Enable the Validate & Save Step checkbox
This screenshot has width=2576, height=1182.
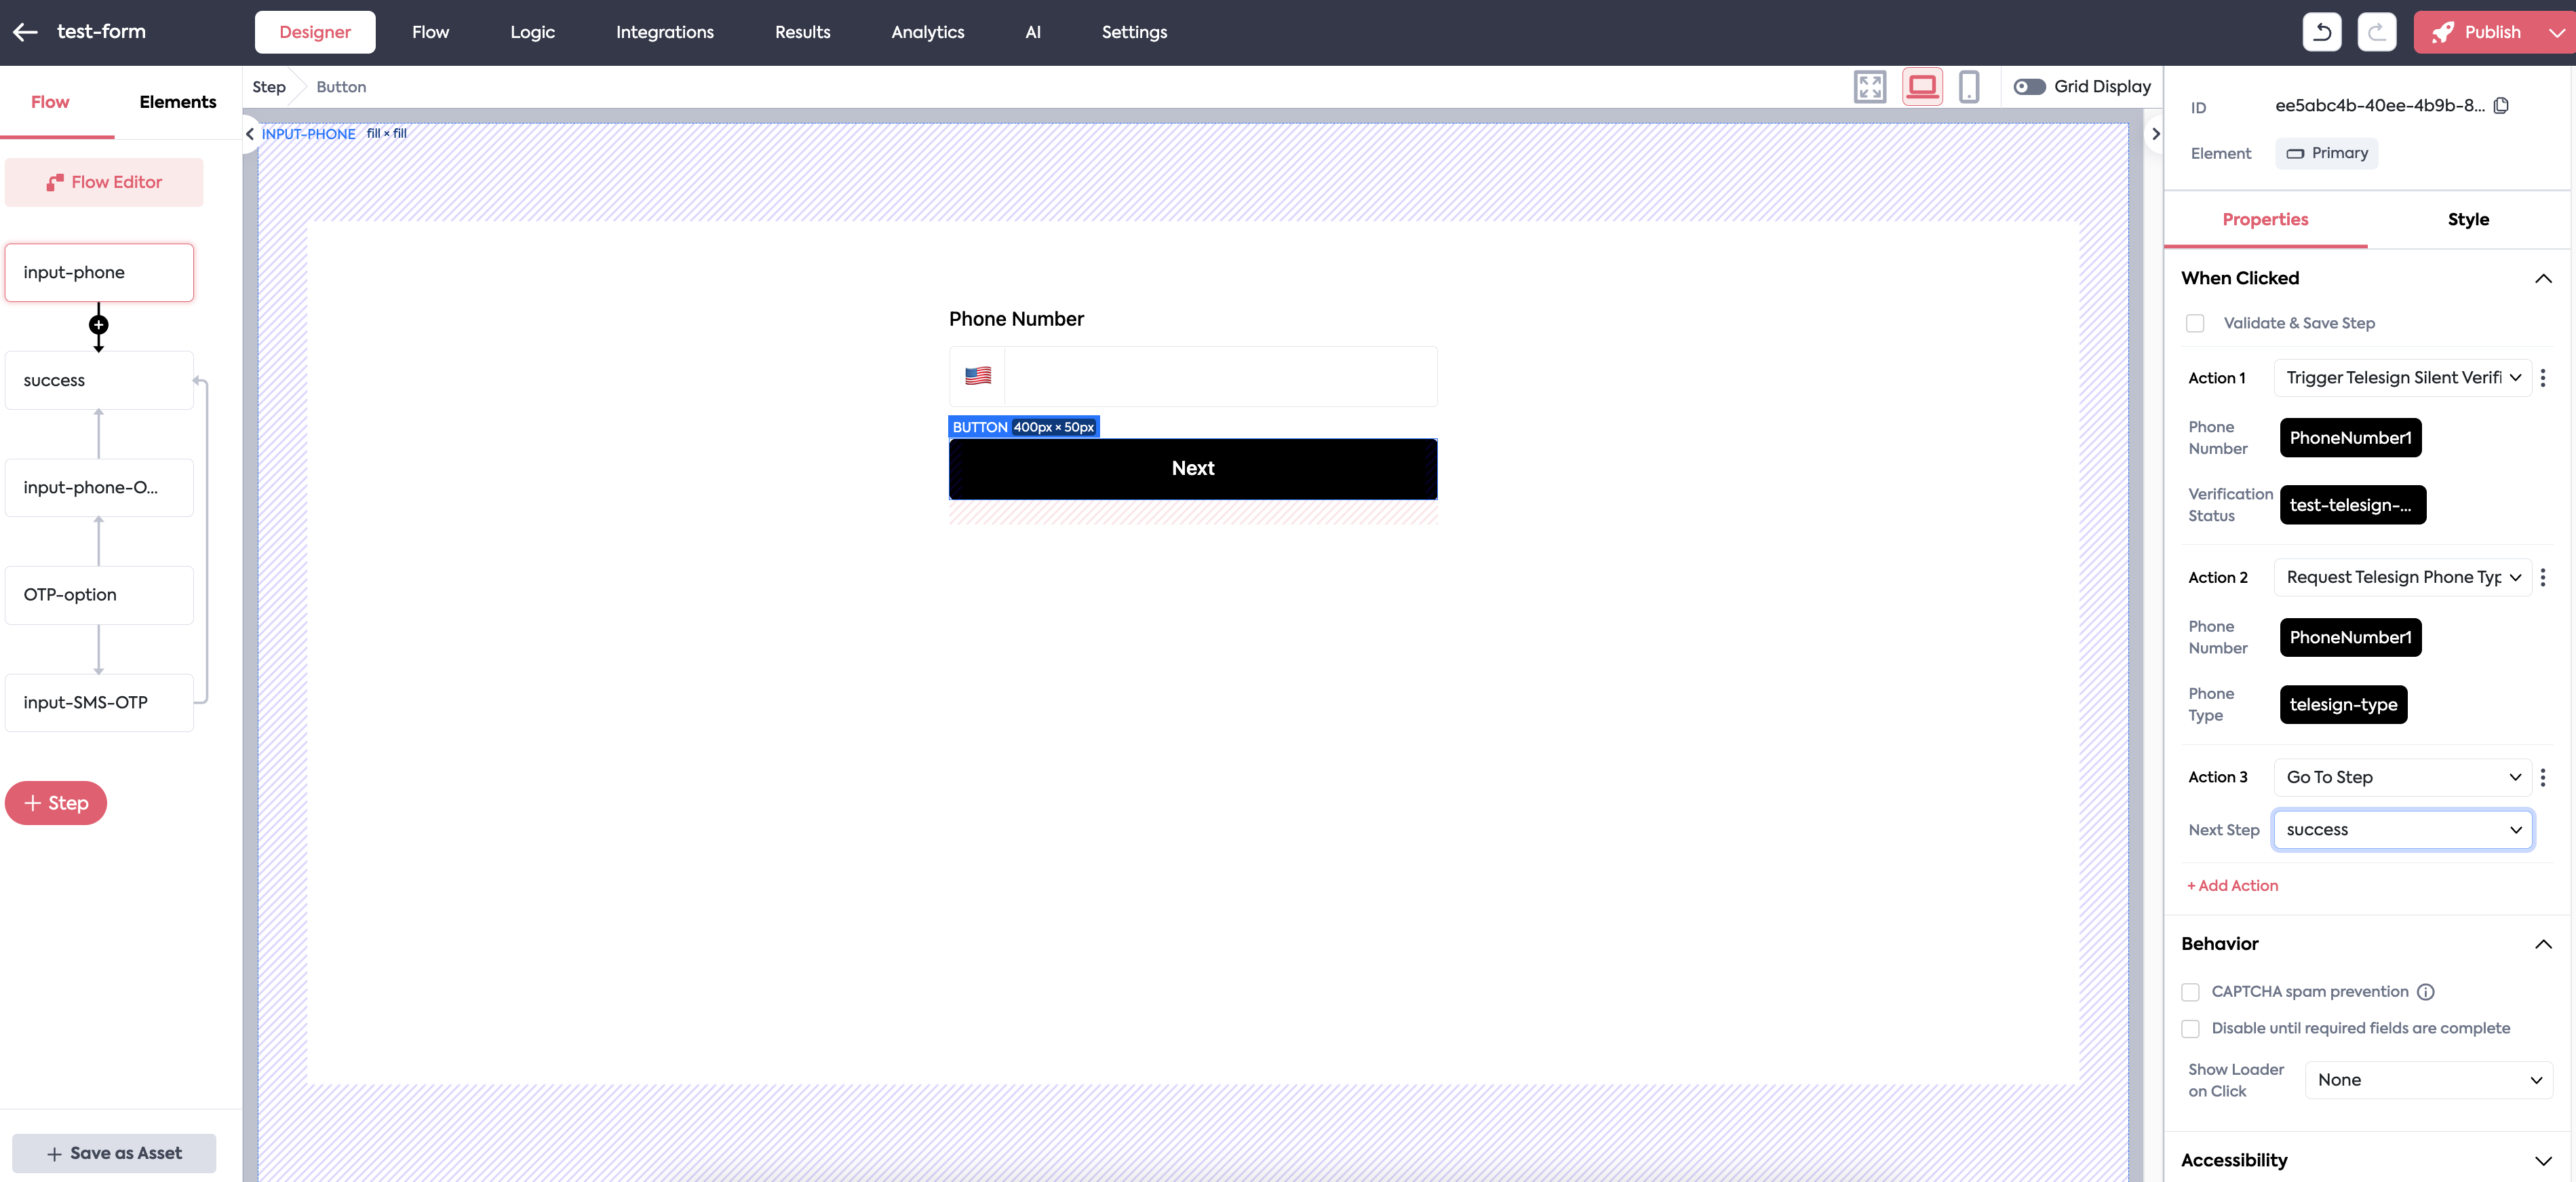2195,323
